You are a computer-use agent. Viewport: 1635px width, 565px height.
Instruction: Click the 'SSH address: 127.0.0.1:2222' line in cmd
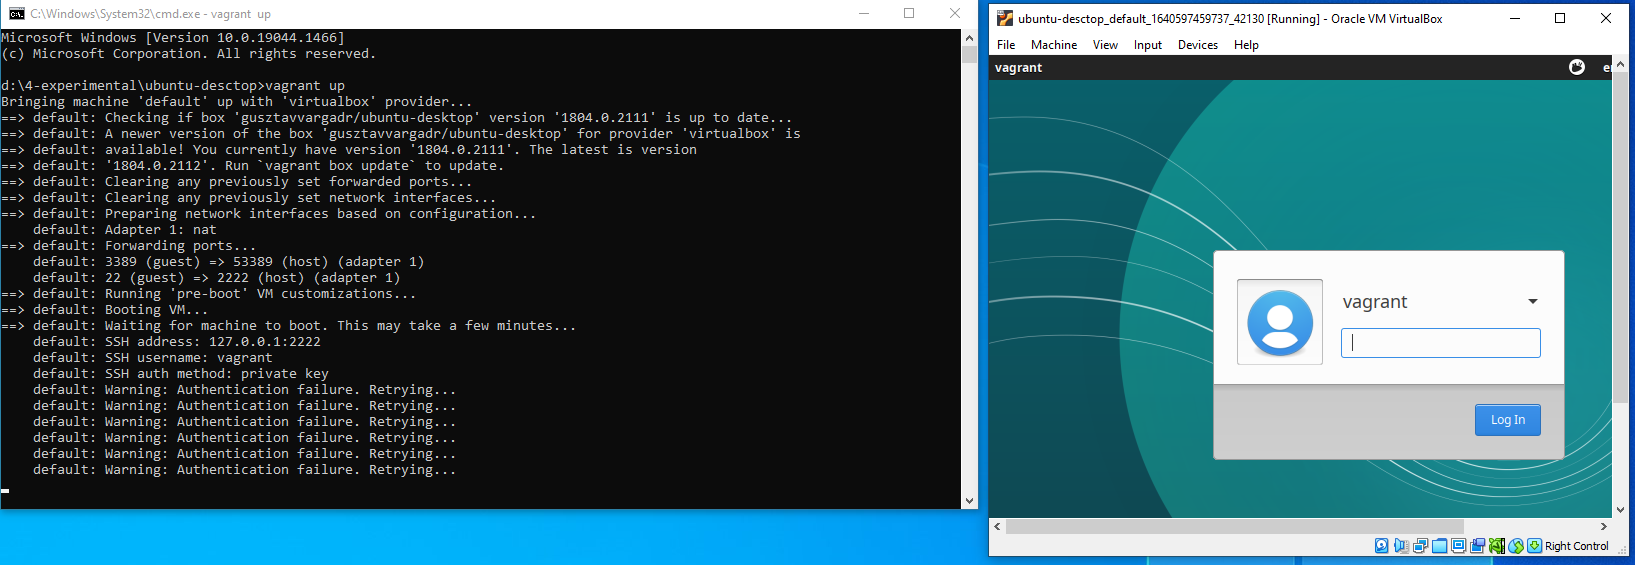click(x=177, y=342)
